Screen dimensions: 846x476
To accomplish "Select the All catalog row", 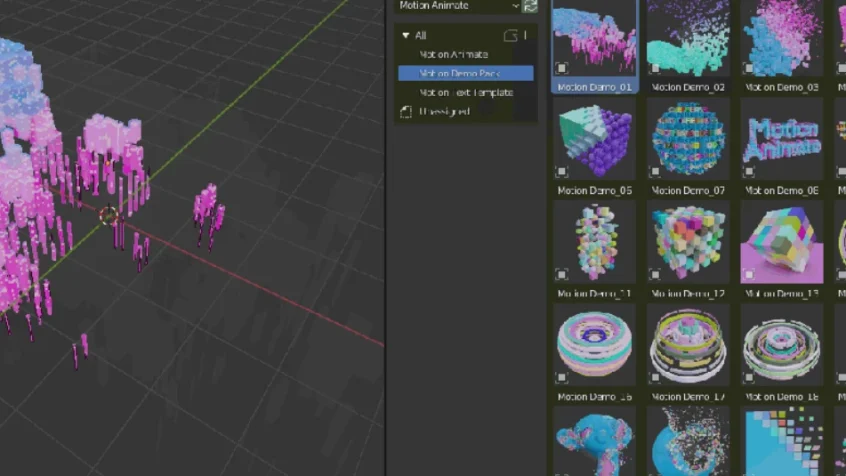I will tap(466, 36).
